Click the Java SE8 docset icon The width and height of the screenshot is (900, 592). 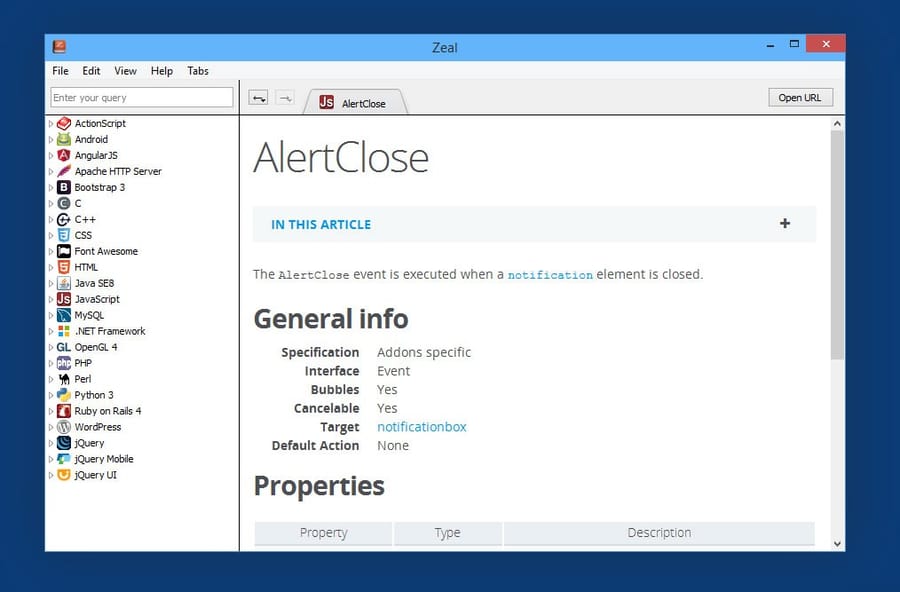point(64,283)
